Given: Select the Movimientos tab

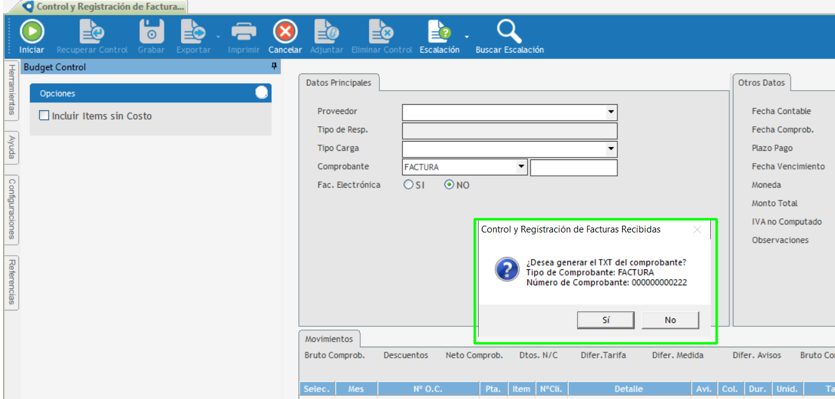Looking at the screenshot, I should (x=329, y=339).
